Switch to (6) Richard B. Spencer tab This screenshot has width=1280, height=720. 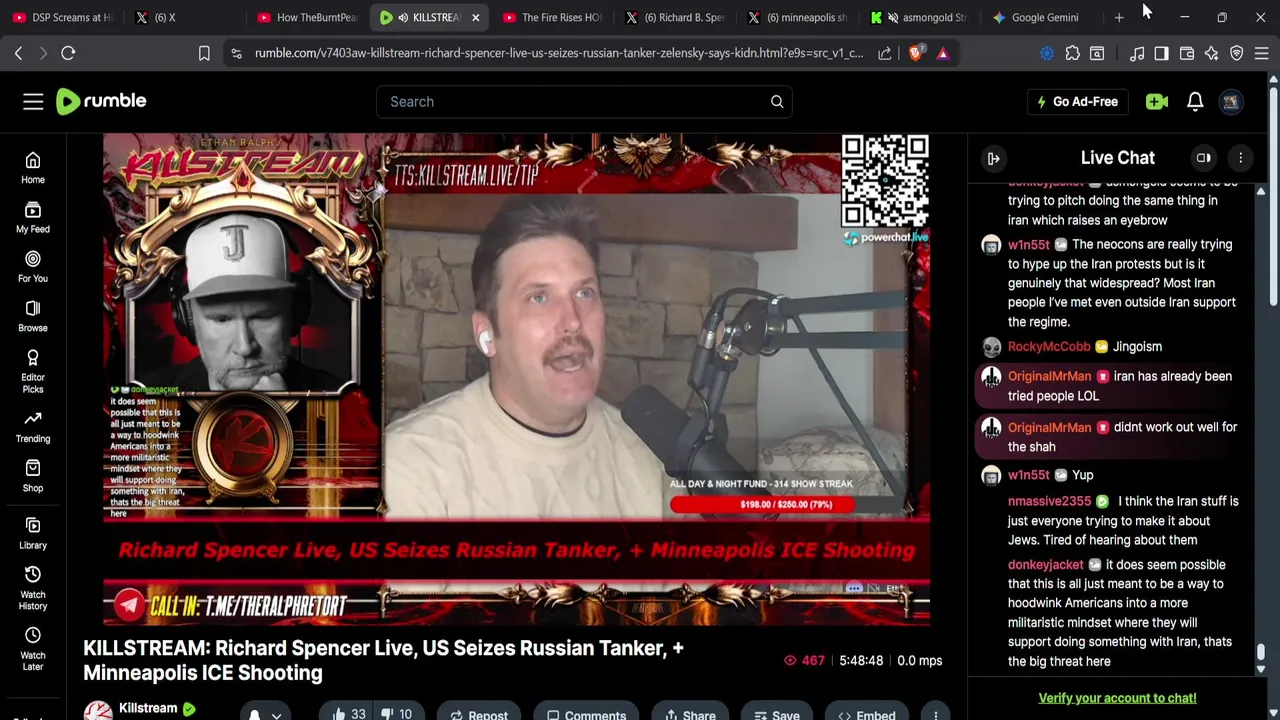point(675,17)
